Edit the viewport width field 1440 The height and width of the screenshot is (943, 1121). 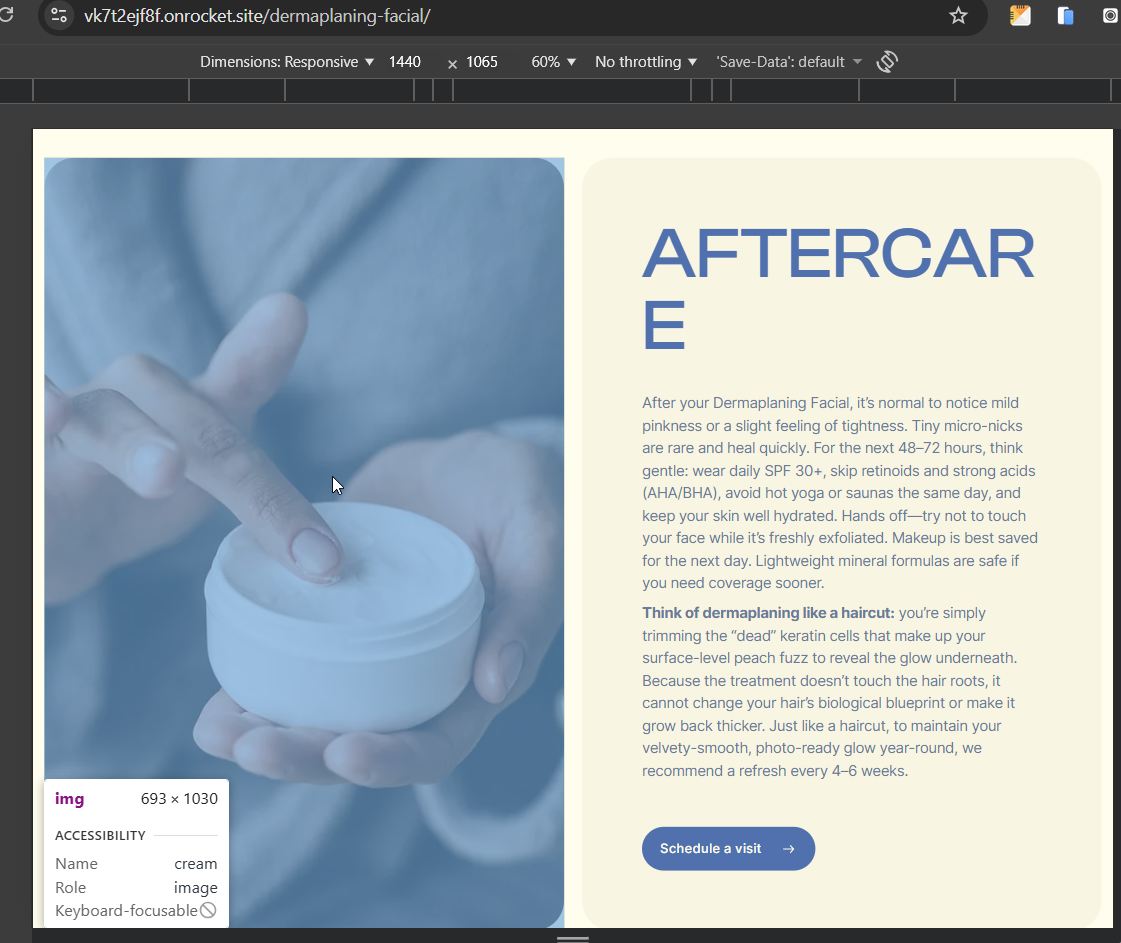click(x=405, y=61)
